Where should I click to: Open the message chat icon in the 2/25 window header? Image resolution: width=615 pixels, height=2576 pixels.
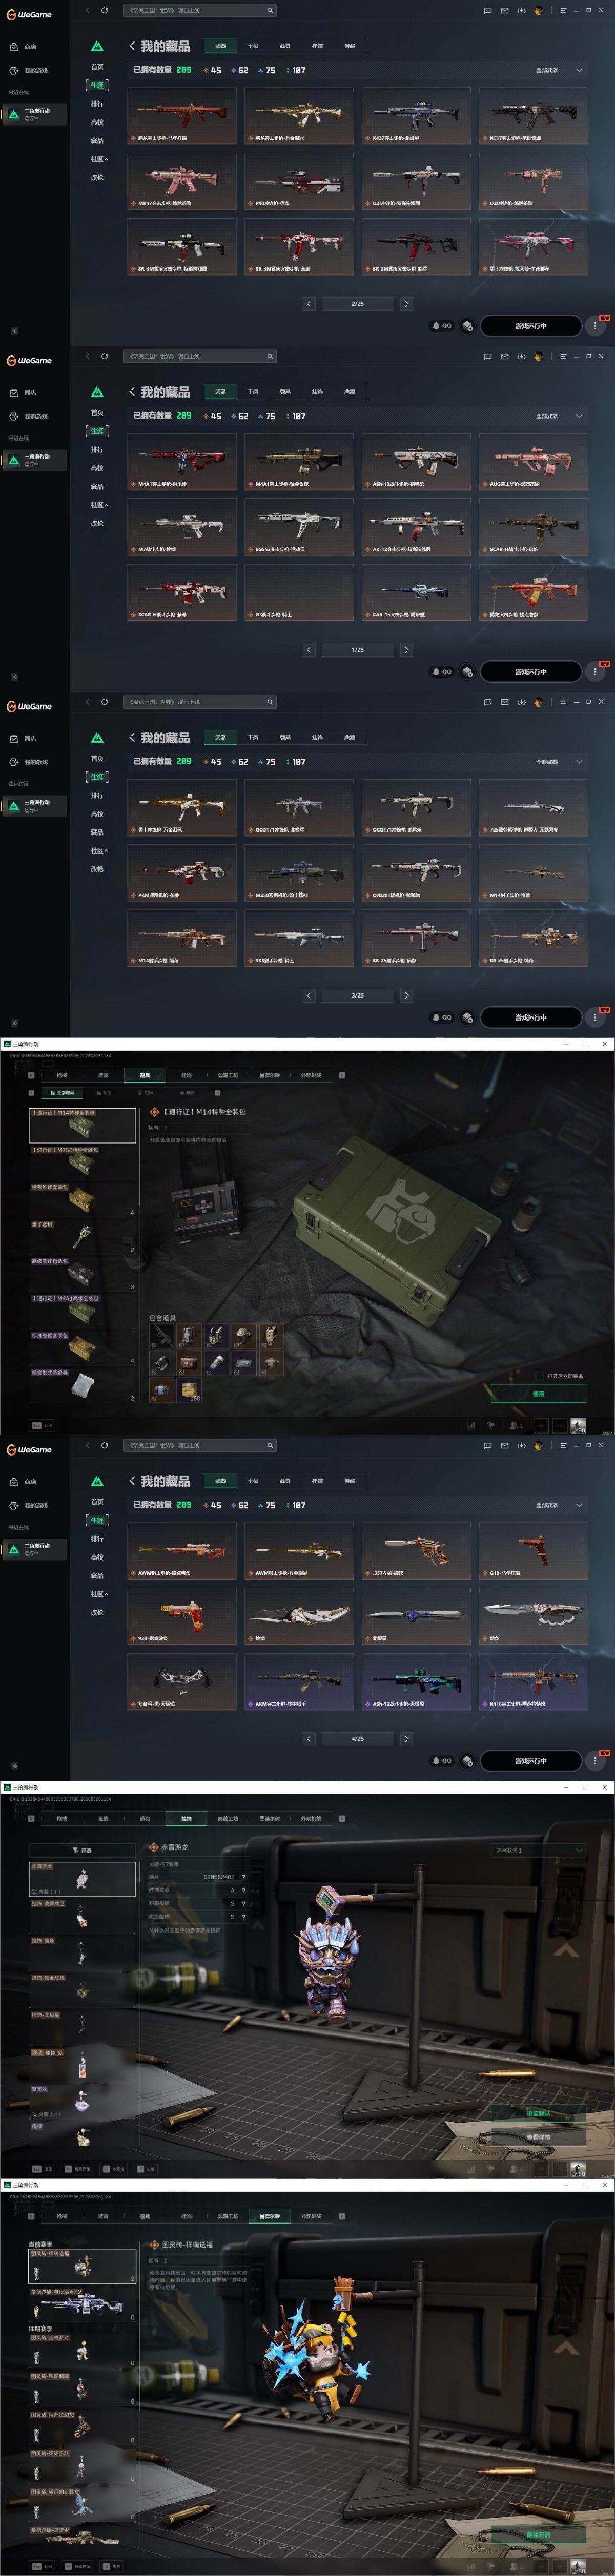tap(487, 10)
